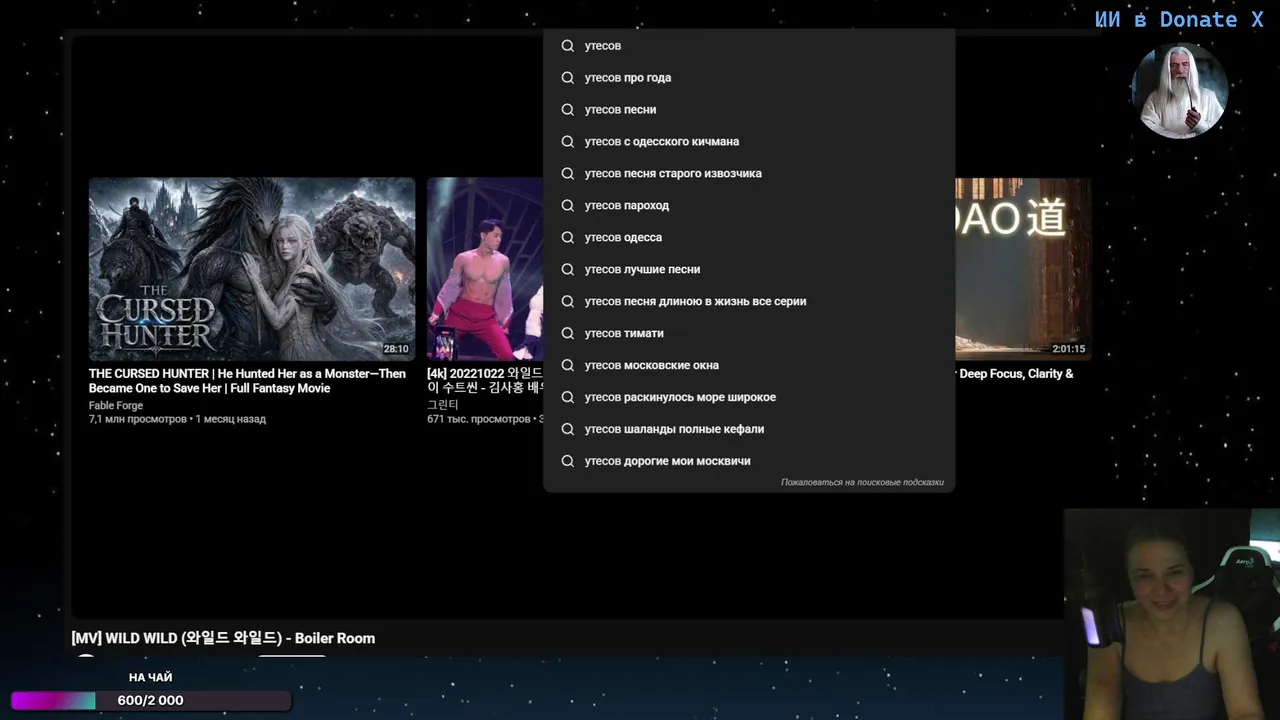Choose 'утесов московские окна' from suggestions
Screen dimensions: 1280x720
(x=749, y=365)
